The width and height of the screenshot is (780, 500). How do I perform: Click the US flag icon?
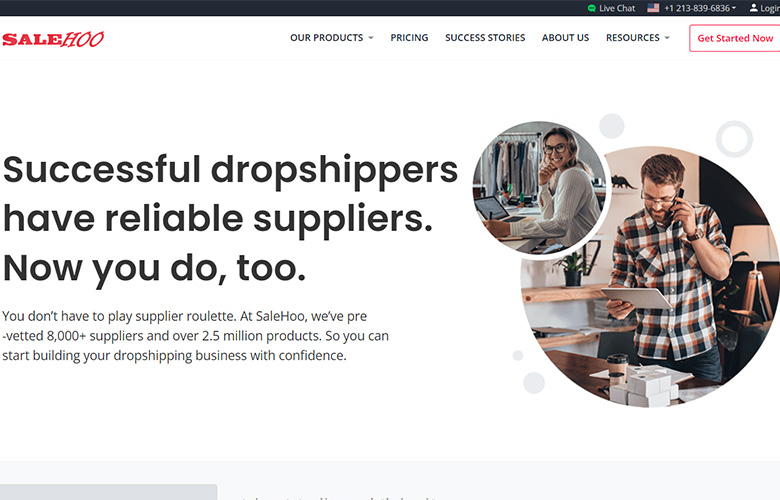tap(653, 8)
